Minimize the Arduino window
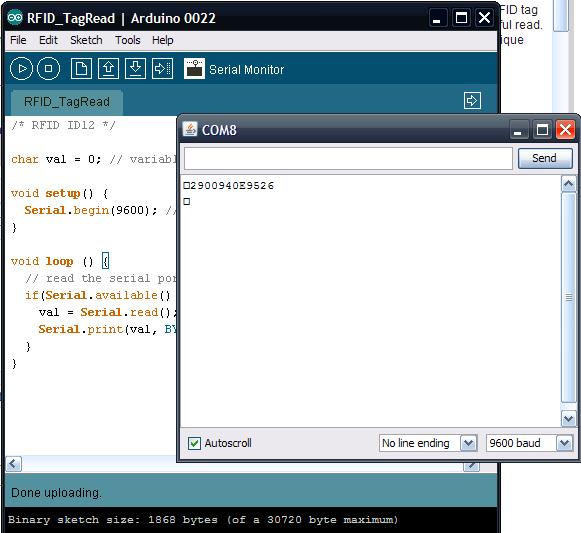581x533 pixels. click(437, 18)
